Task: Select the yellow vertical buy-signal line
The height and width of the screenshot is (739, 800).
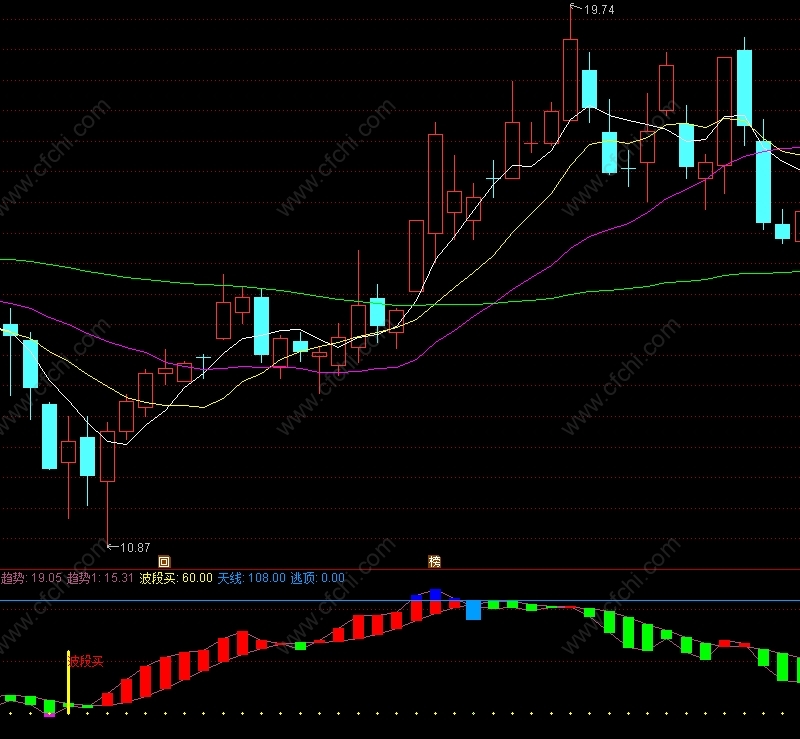Action: (x=68, y=682)
